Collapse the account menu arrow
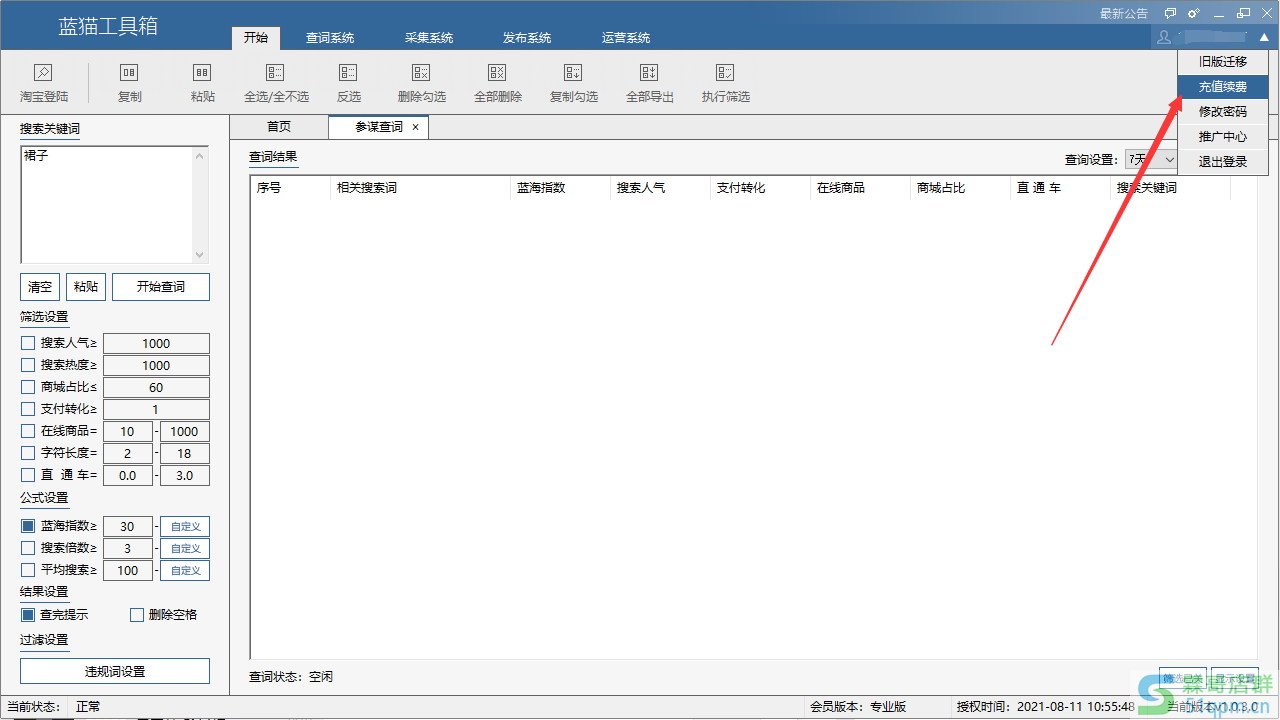 point(1264,37)
